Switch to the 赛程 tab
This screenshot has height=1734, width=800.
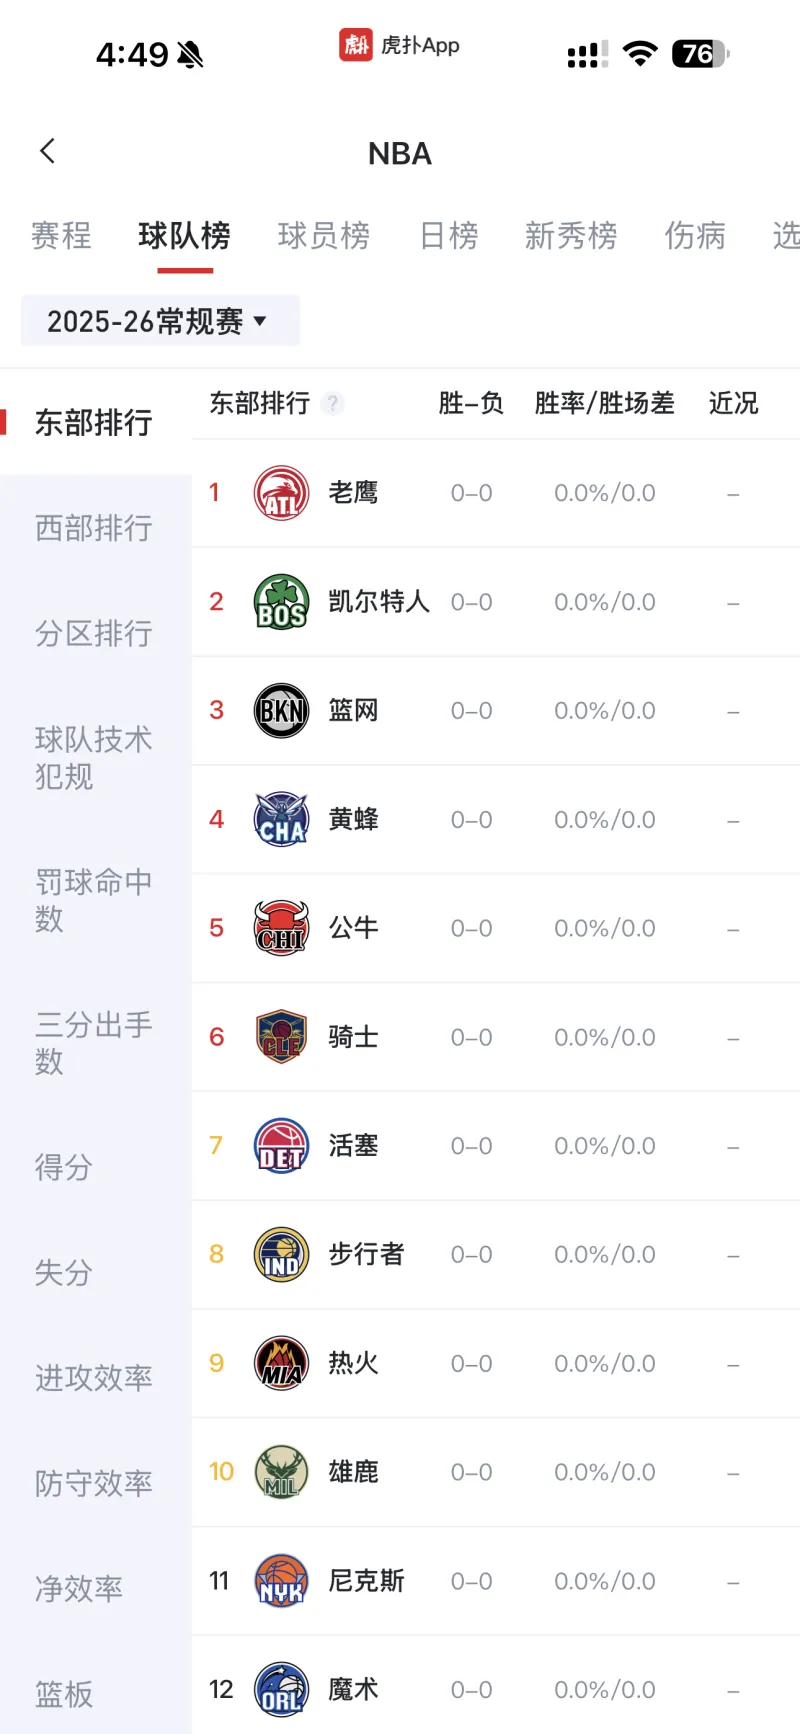pos(61,236)
